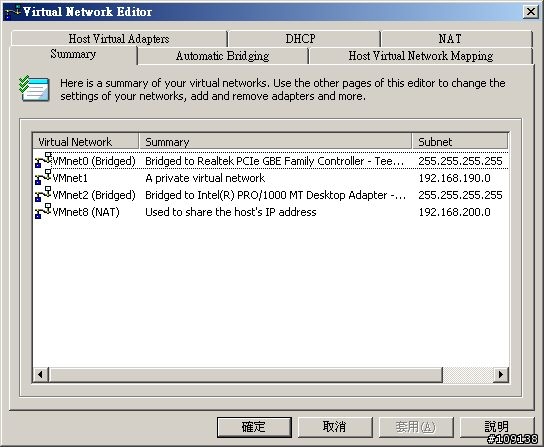Screen dimensions: 544x447
Task: Sort by the Subnet column header
Action: (460, 142)
